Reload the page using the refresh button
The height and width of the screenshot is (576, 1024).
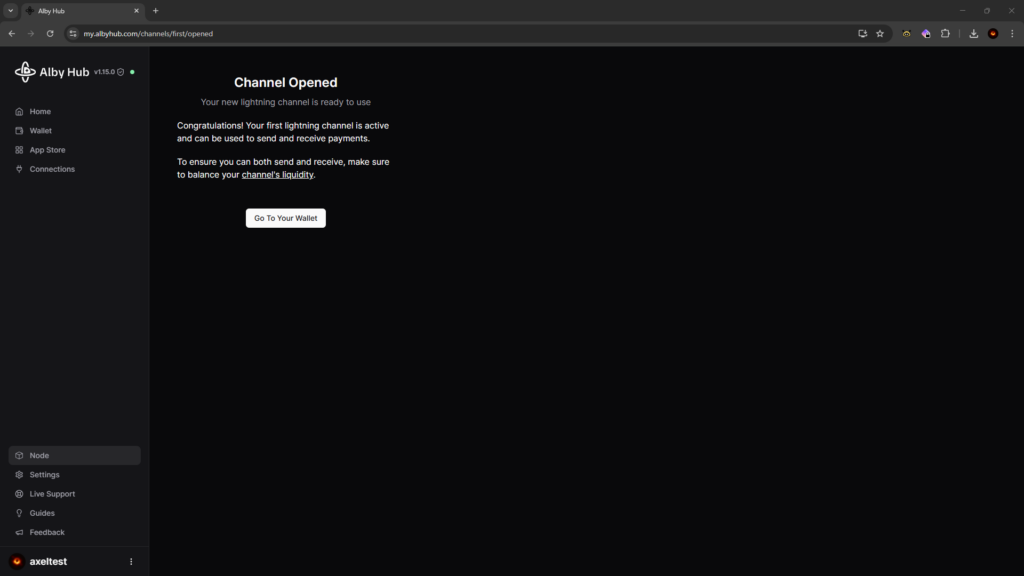click(50, 33)
